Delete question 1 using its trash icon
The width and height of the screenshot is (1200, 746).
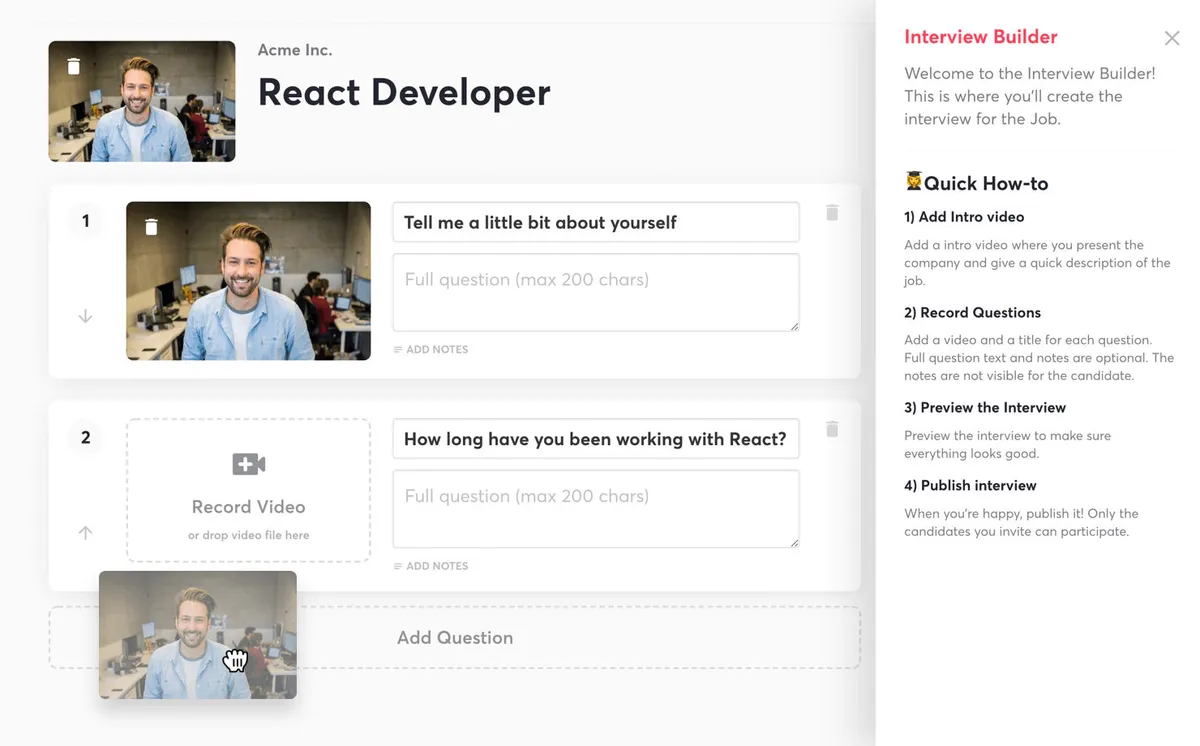pos(831,213)
